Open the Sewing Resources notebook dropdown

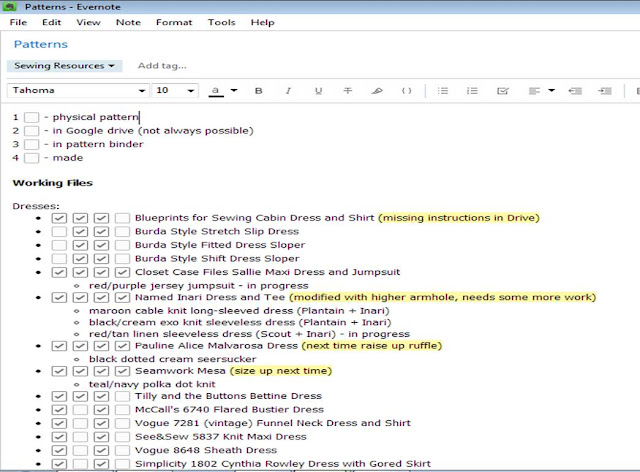click(x=64, y=66)
